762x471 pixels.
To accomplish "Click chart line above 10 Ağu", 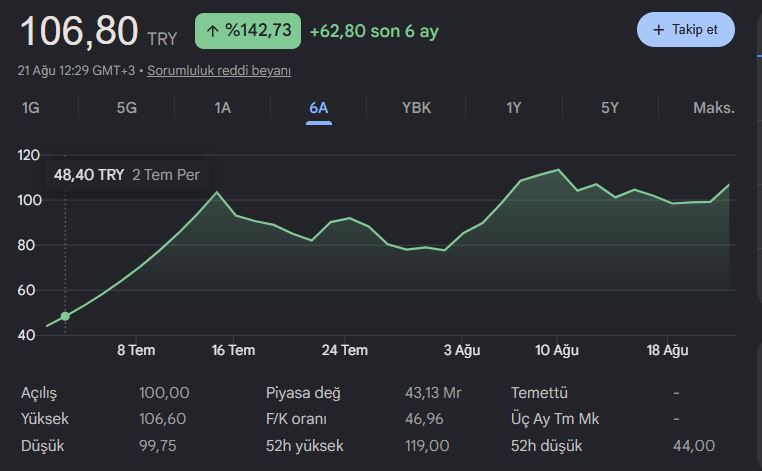I will [x=558, y=170].
